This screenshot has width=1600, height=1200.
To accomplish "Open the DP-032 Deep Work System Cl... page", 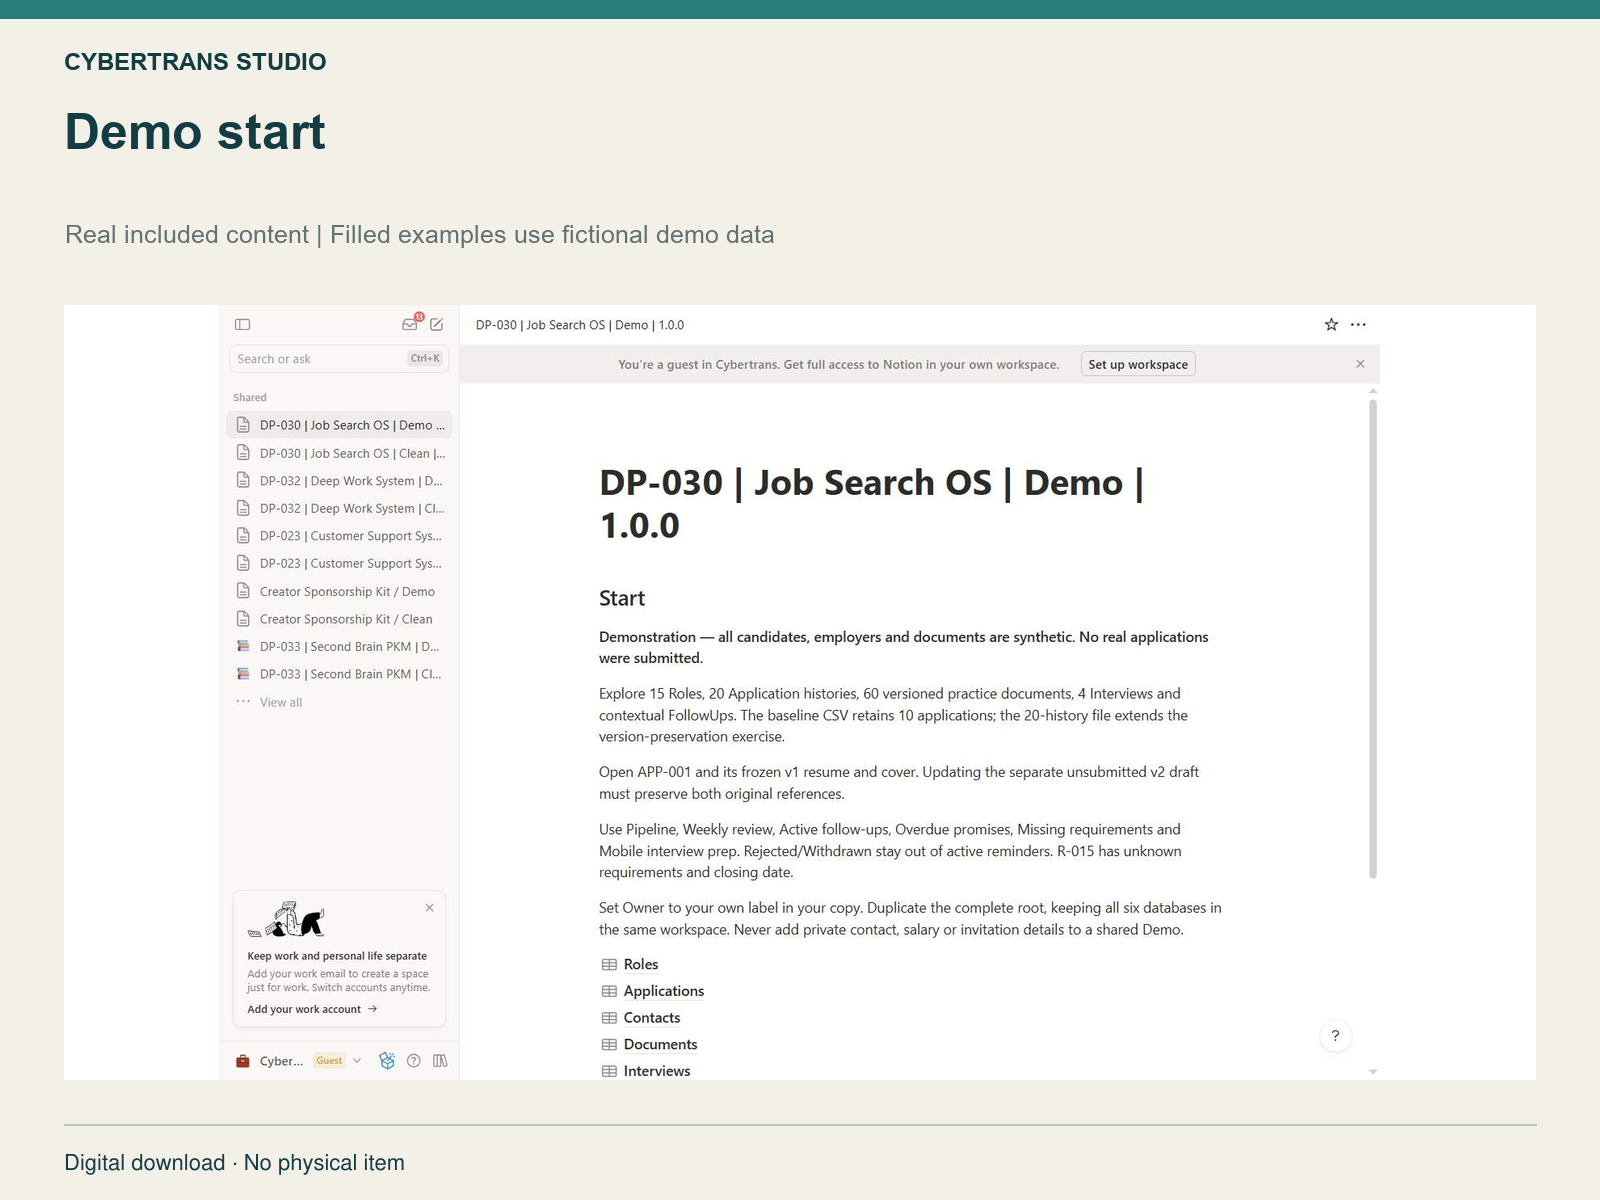I will (x=340, y=508).
